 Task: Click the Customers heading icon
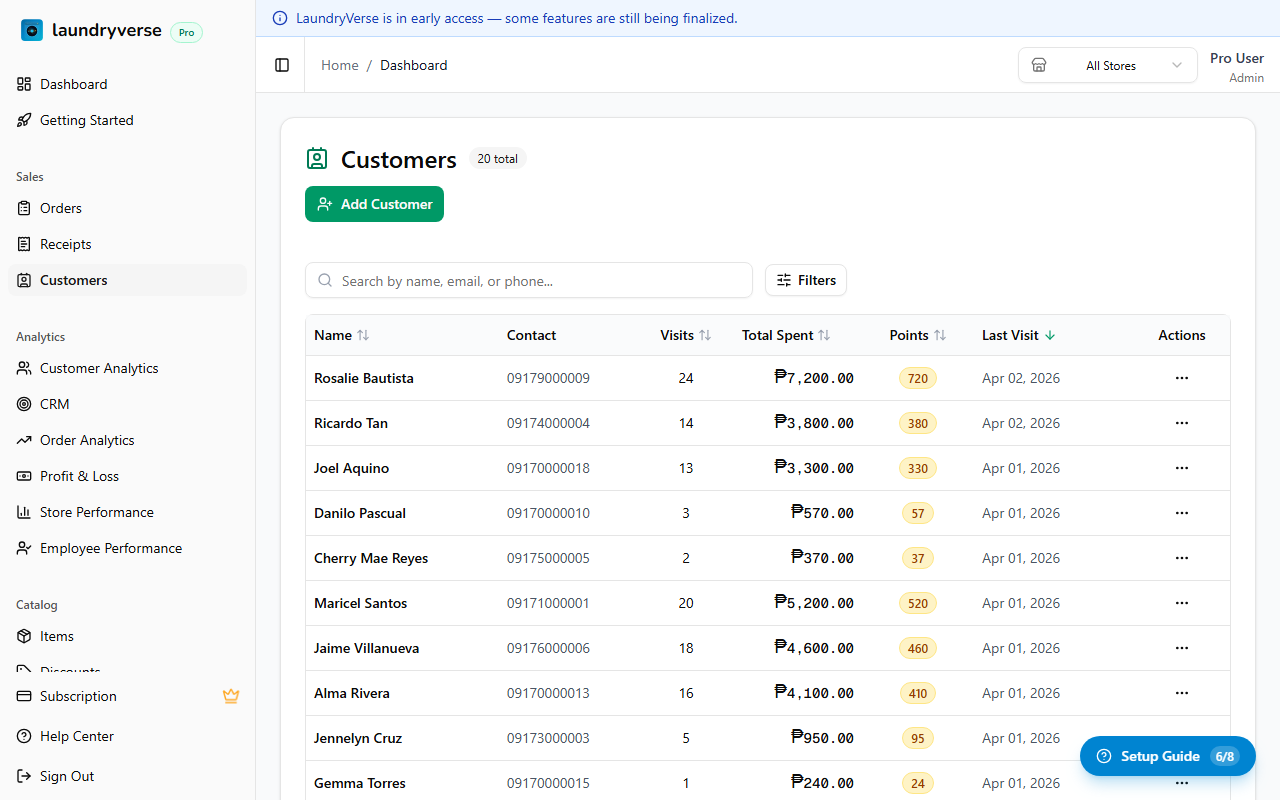[x=317, y=159]
